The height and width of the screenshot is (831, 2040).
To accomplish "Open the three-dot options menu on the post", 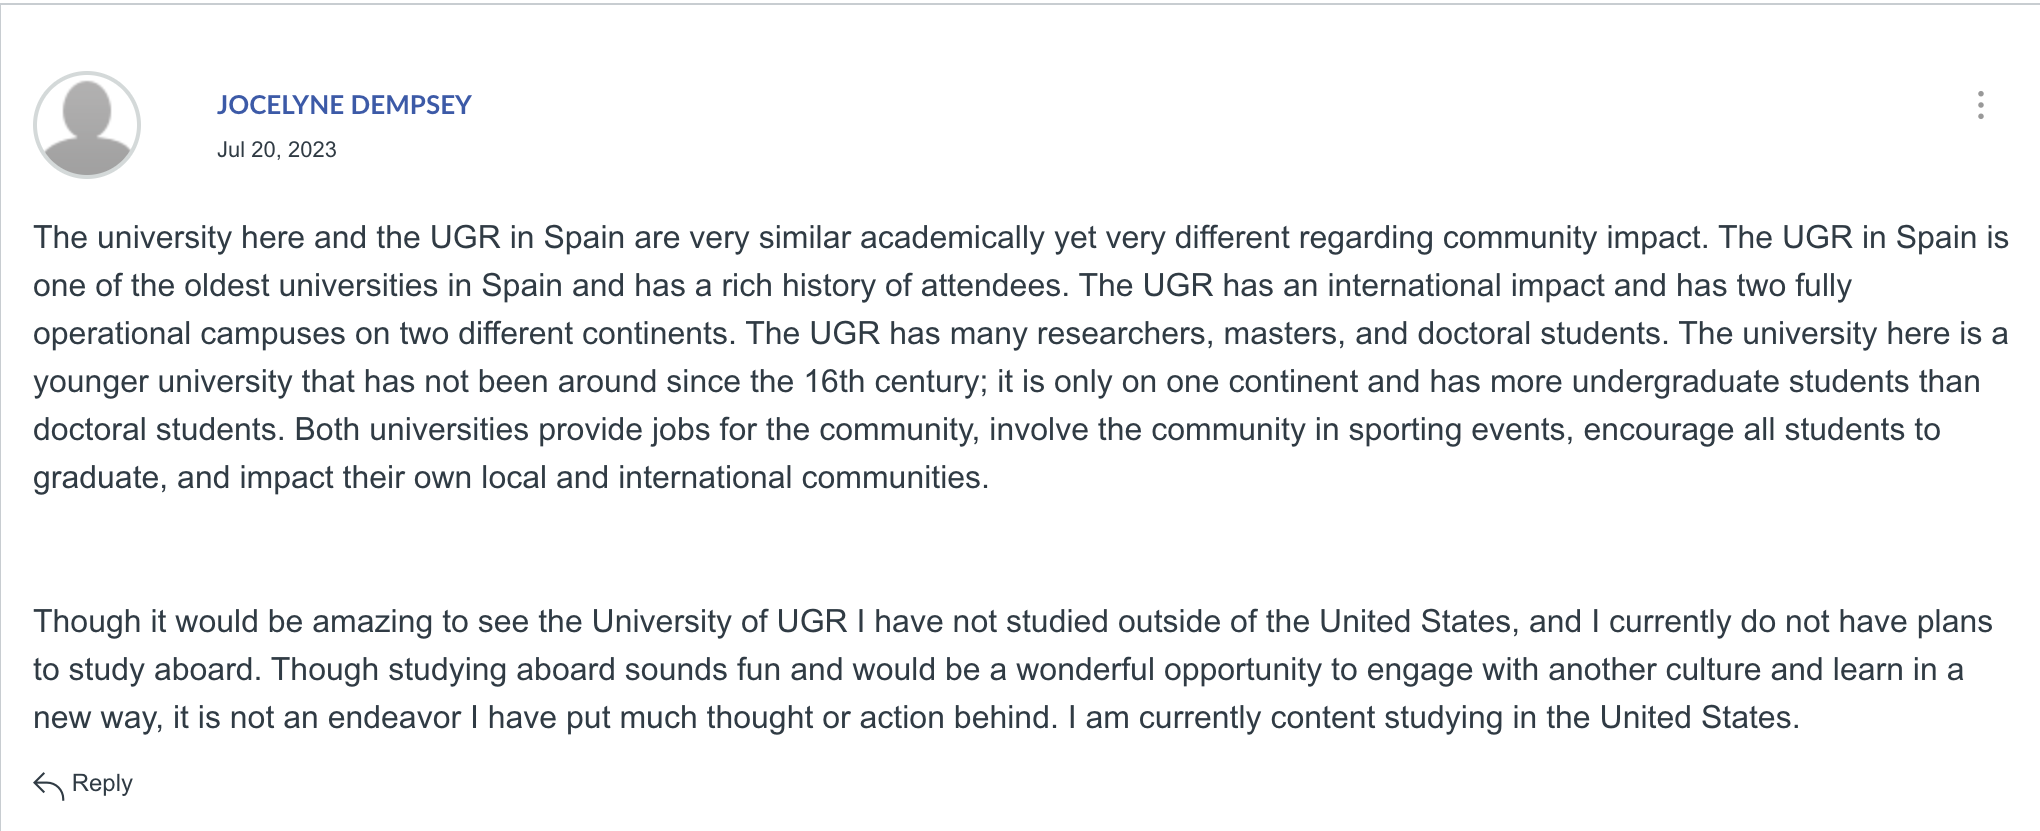I will 1980,105.
